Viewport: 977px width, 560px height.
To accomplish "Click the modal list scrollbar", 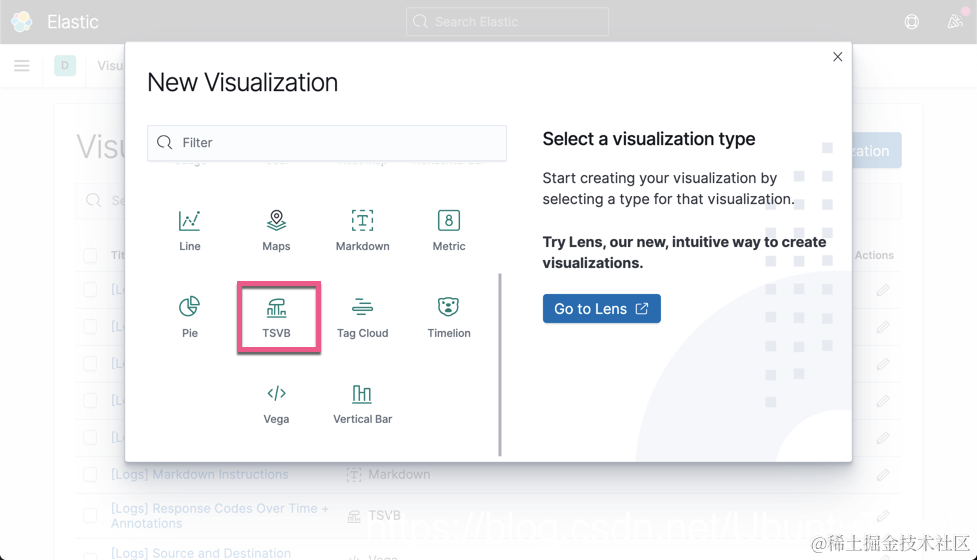I will click(500, 364).
